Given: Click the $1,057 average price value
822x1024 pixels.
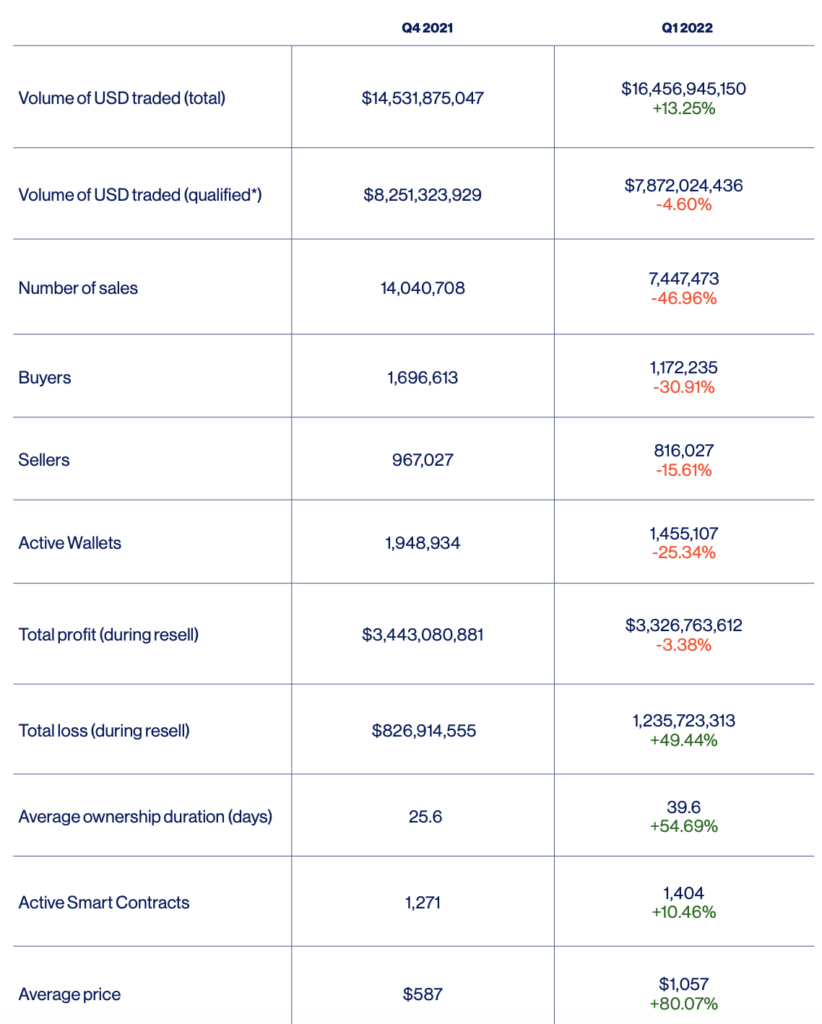Looking at the screenshot, I should (x=684, y=984).
